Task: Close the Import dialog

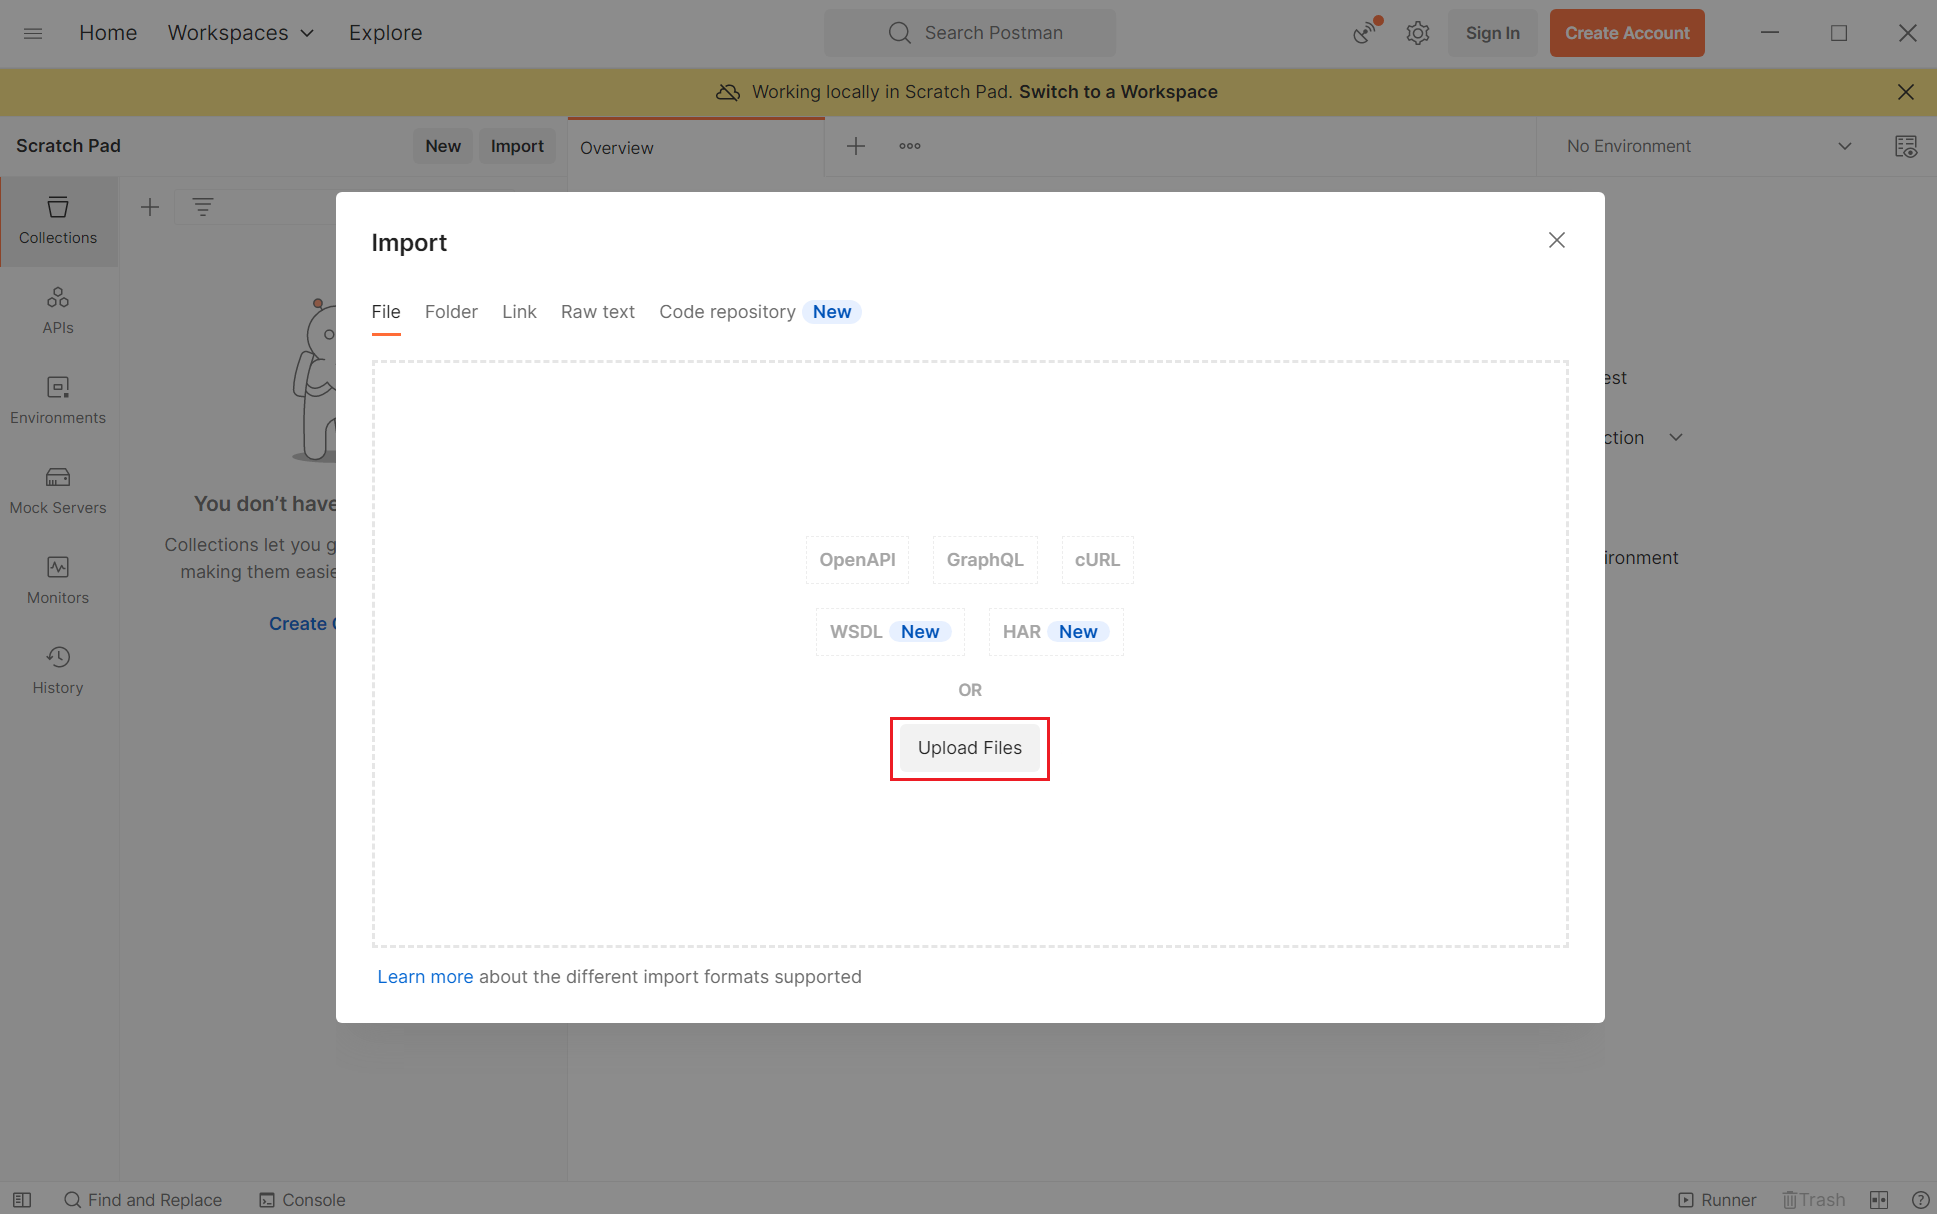Action: tap(1556, 240)
